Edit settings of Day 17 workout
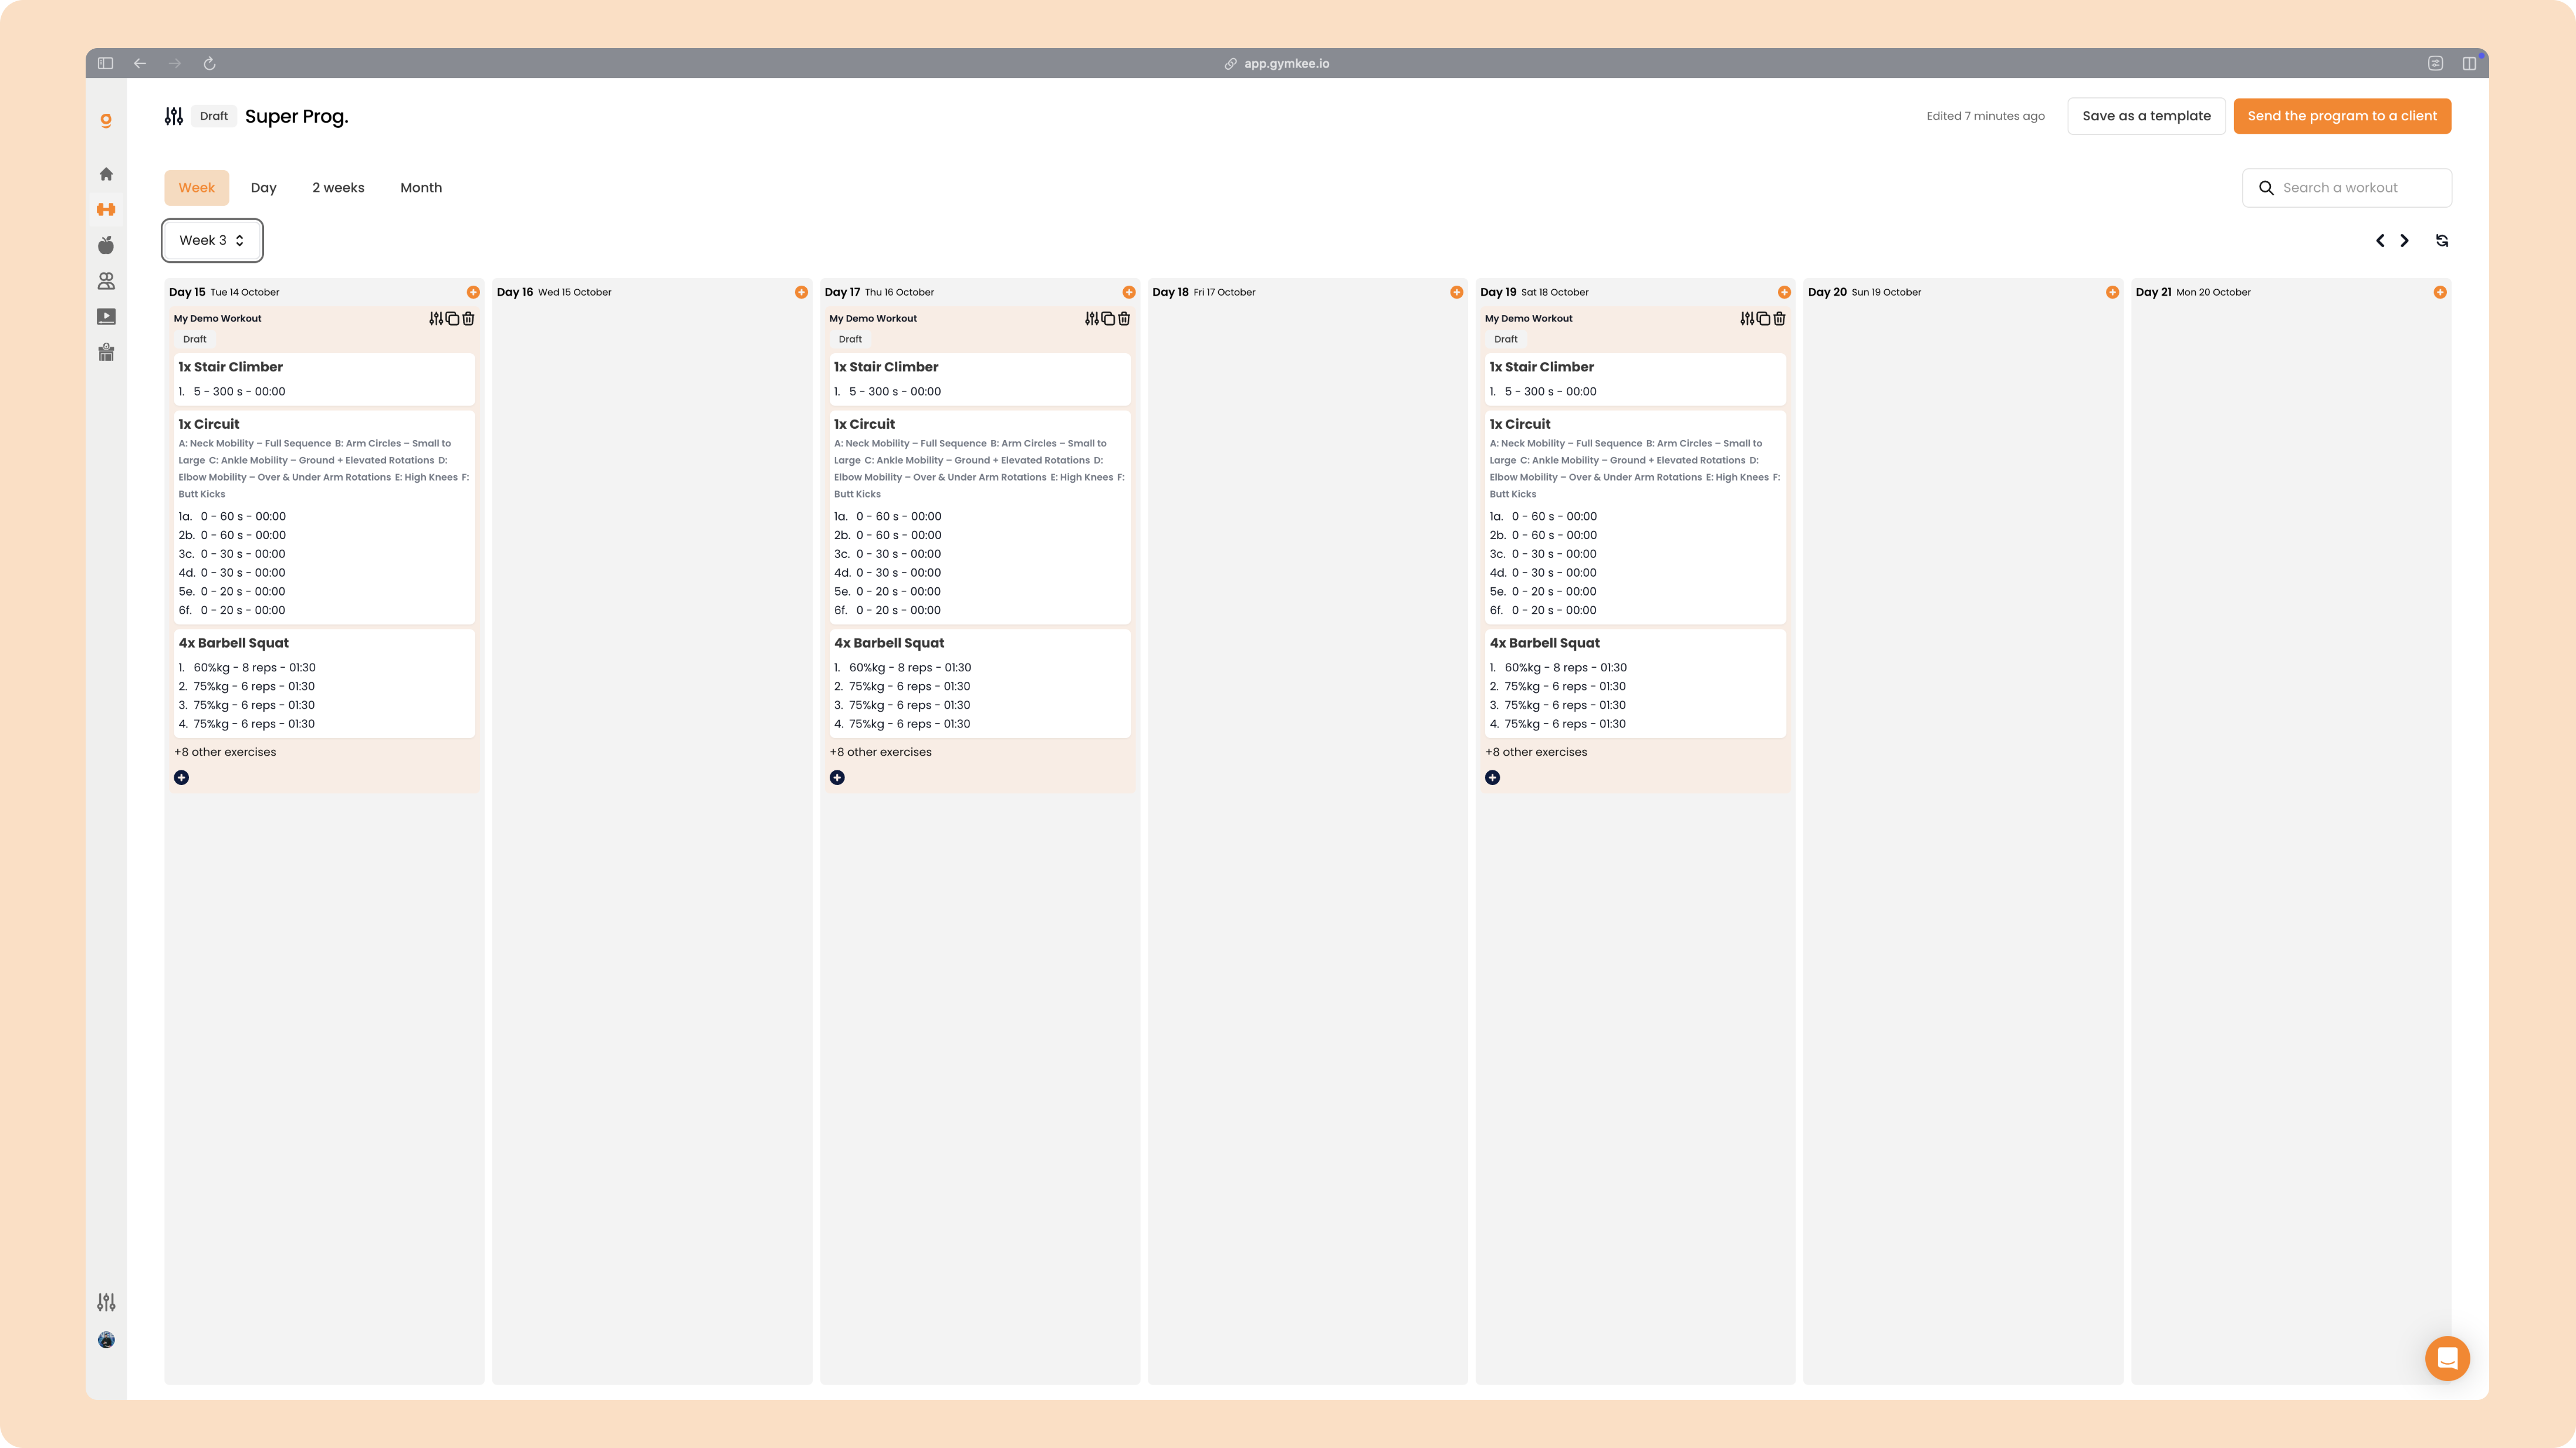The height and width of the screenshot is (1448, 2576). pyautogui.click(x=1092, y=319)
